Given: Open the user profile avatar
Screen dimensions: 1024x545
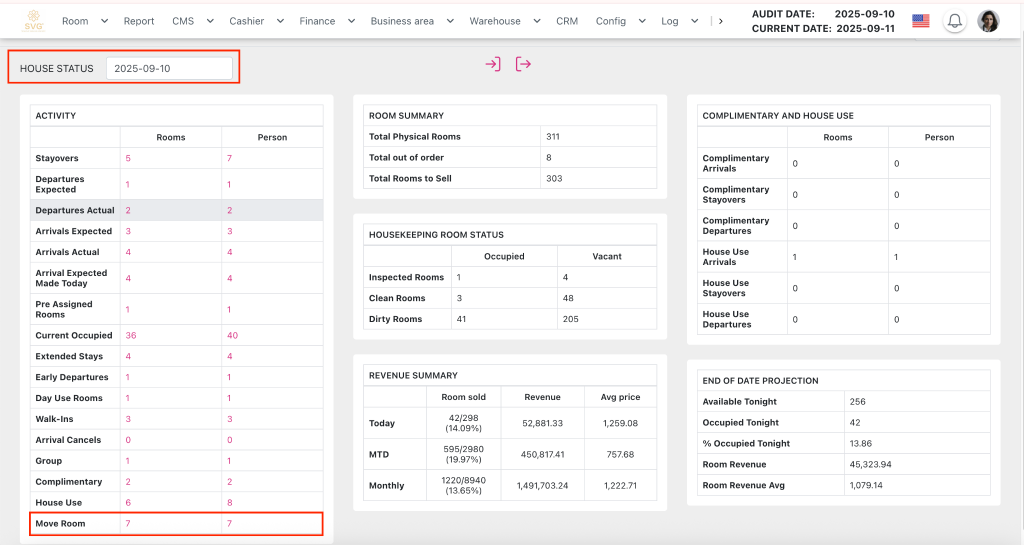Looking at the screenshot, I should point(988,21).
